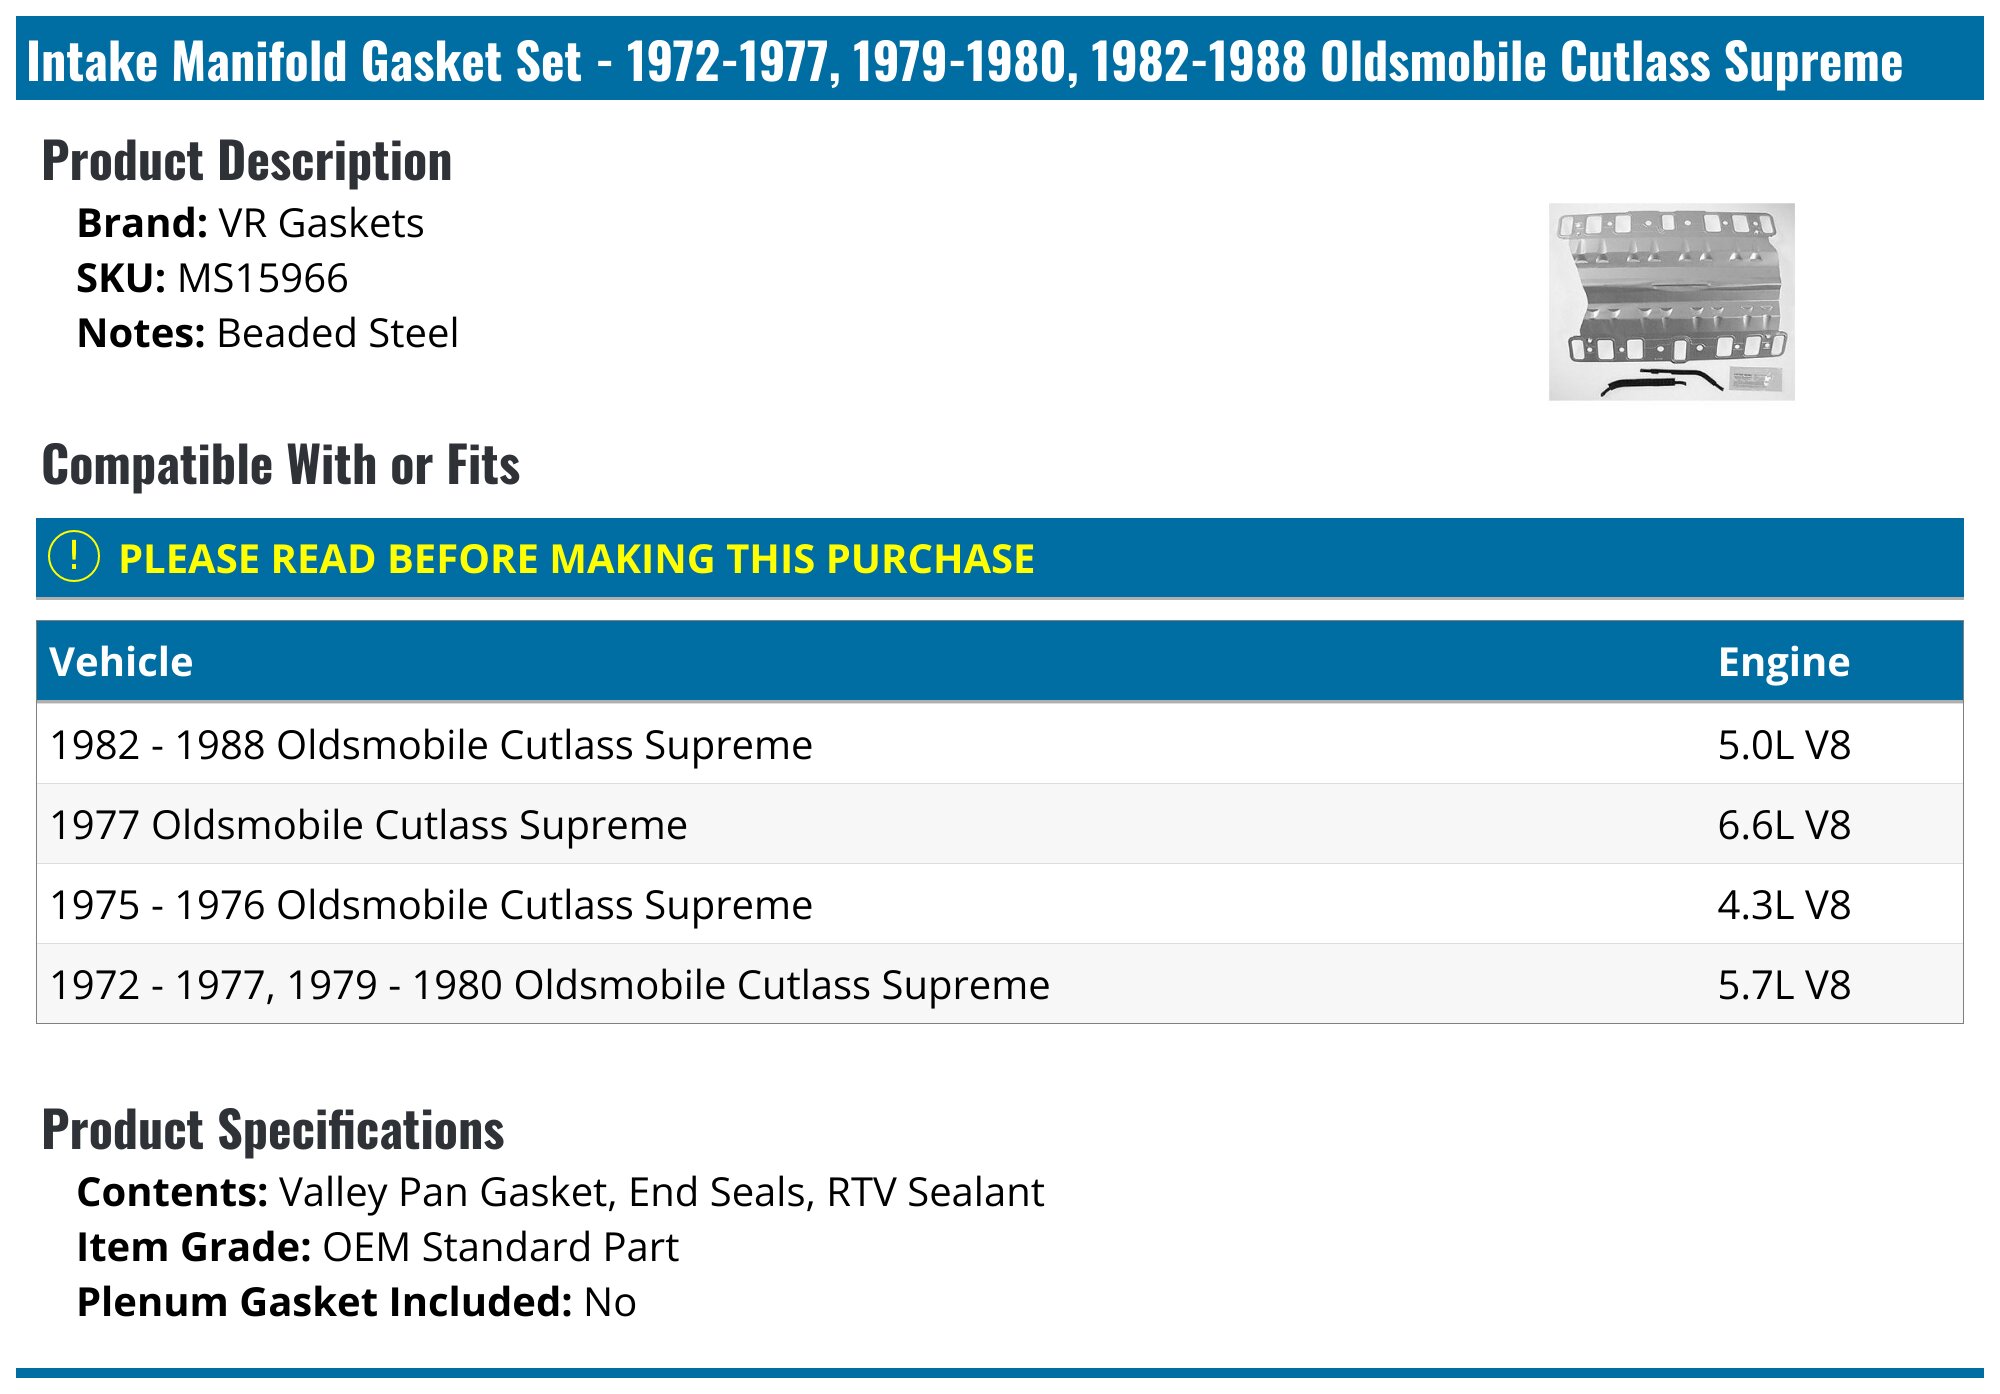The image size is (2000, 1394).
Task: Click the 5.7L V8 engine cell
Action: pos(1783,985)
